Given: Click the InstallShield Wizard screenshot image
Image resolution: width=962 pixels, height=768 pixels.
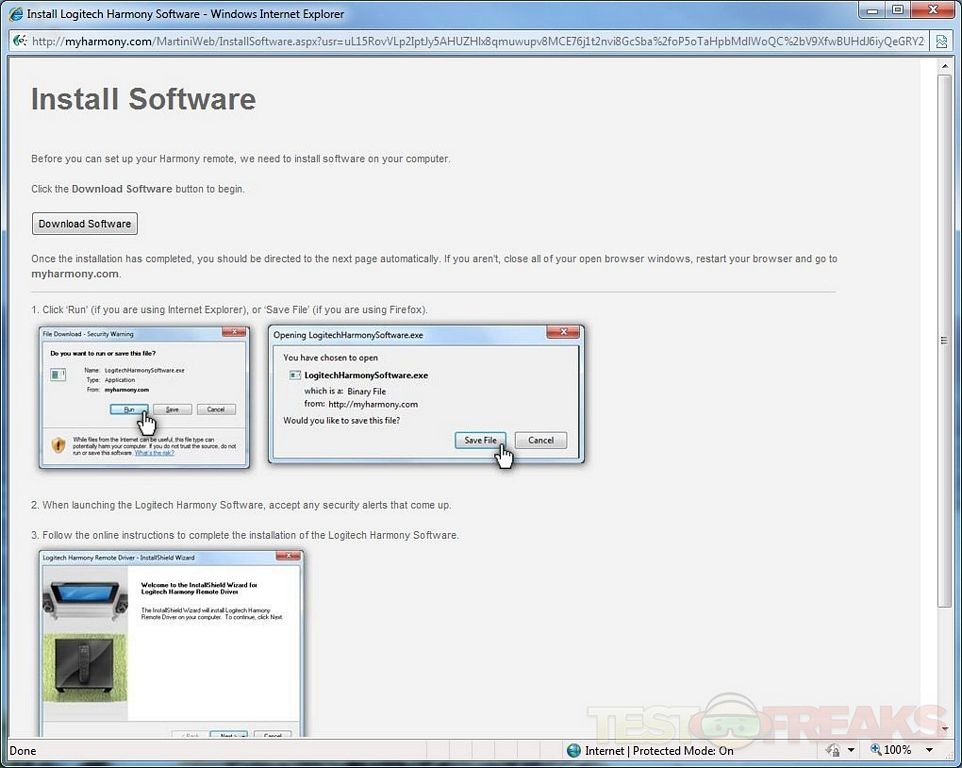Looking at the screenshot, I should (x=172, y=643).
